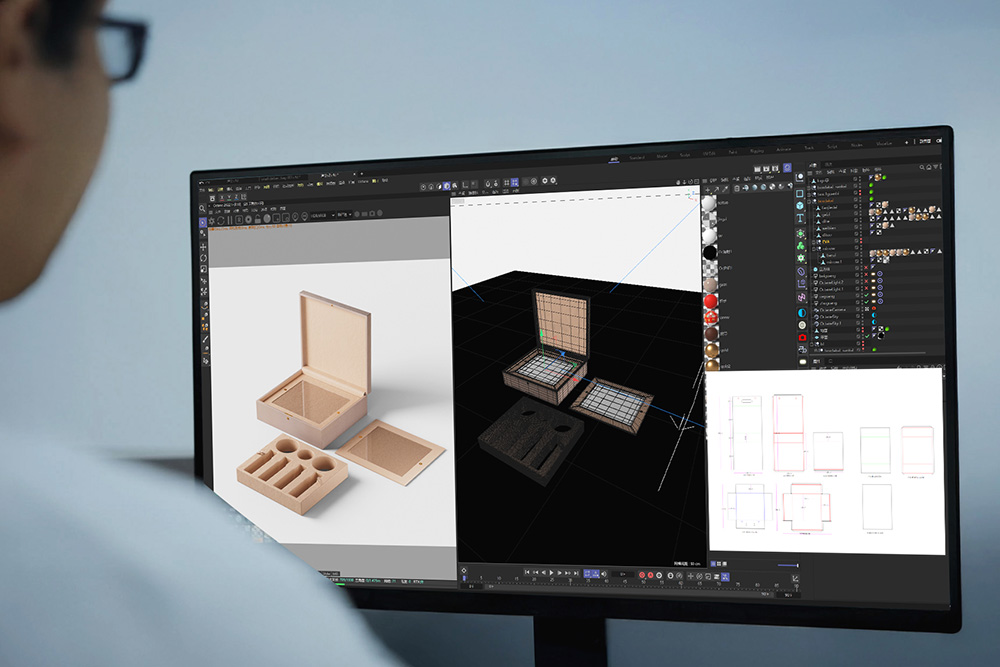1000x667 pixels.
Task: Click the red camera icon in palette
Action: pyautogui.click(x=802, y=338)
